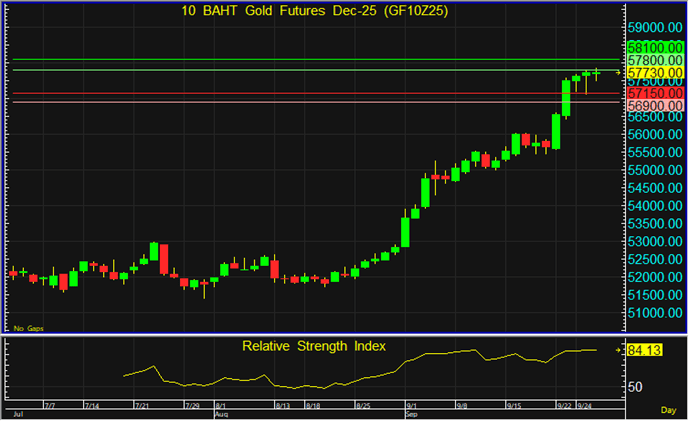The width and height of the screenshot is (689, 421).
Task: Click the 57800.00 price level tag
Action: click(x=654, y=60)
